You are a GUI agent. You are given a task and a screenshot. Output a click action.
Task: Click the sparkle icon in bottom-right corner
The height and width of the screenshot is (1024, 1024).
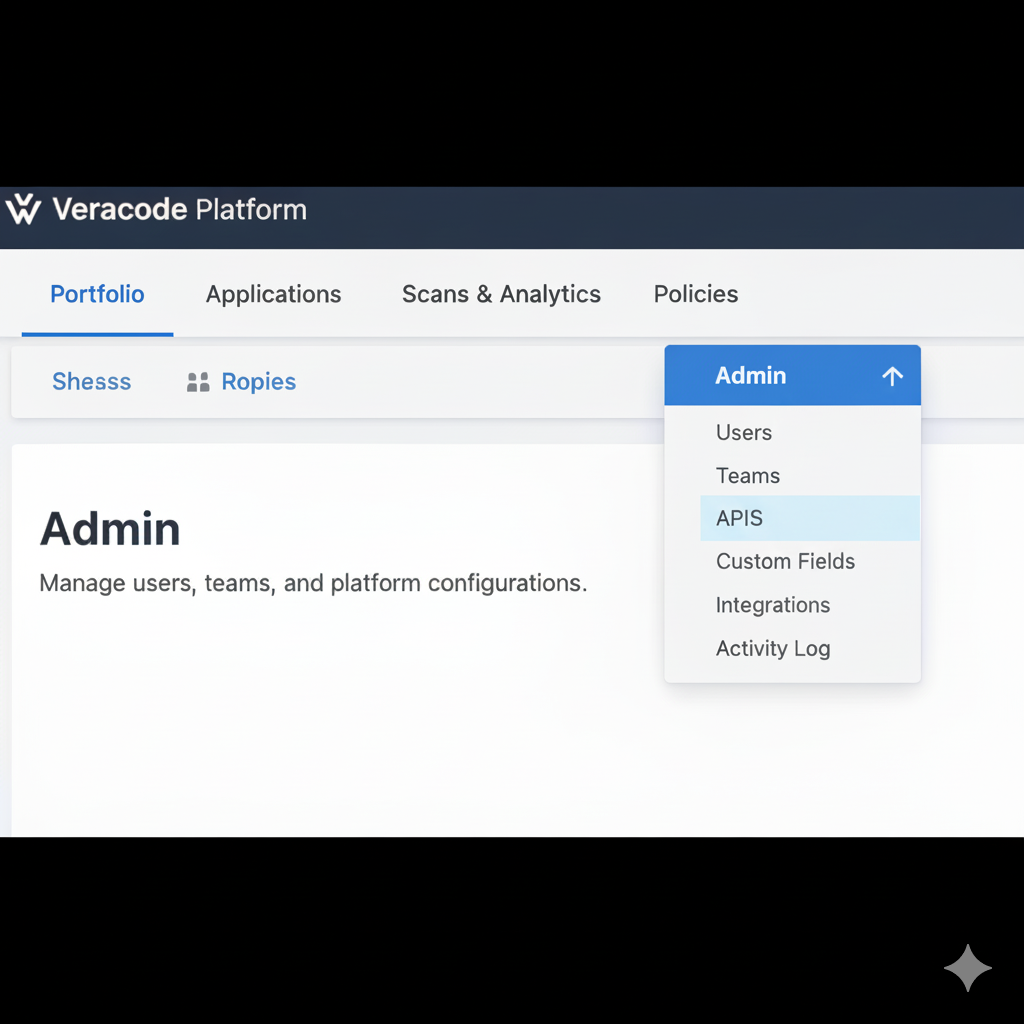[x=967, y=968]
